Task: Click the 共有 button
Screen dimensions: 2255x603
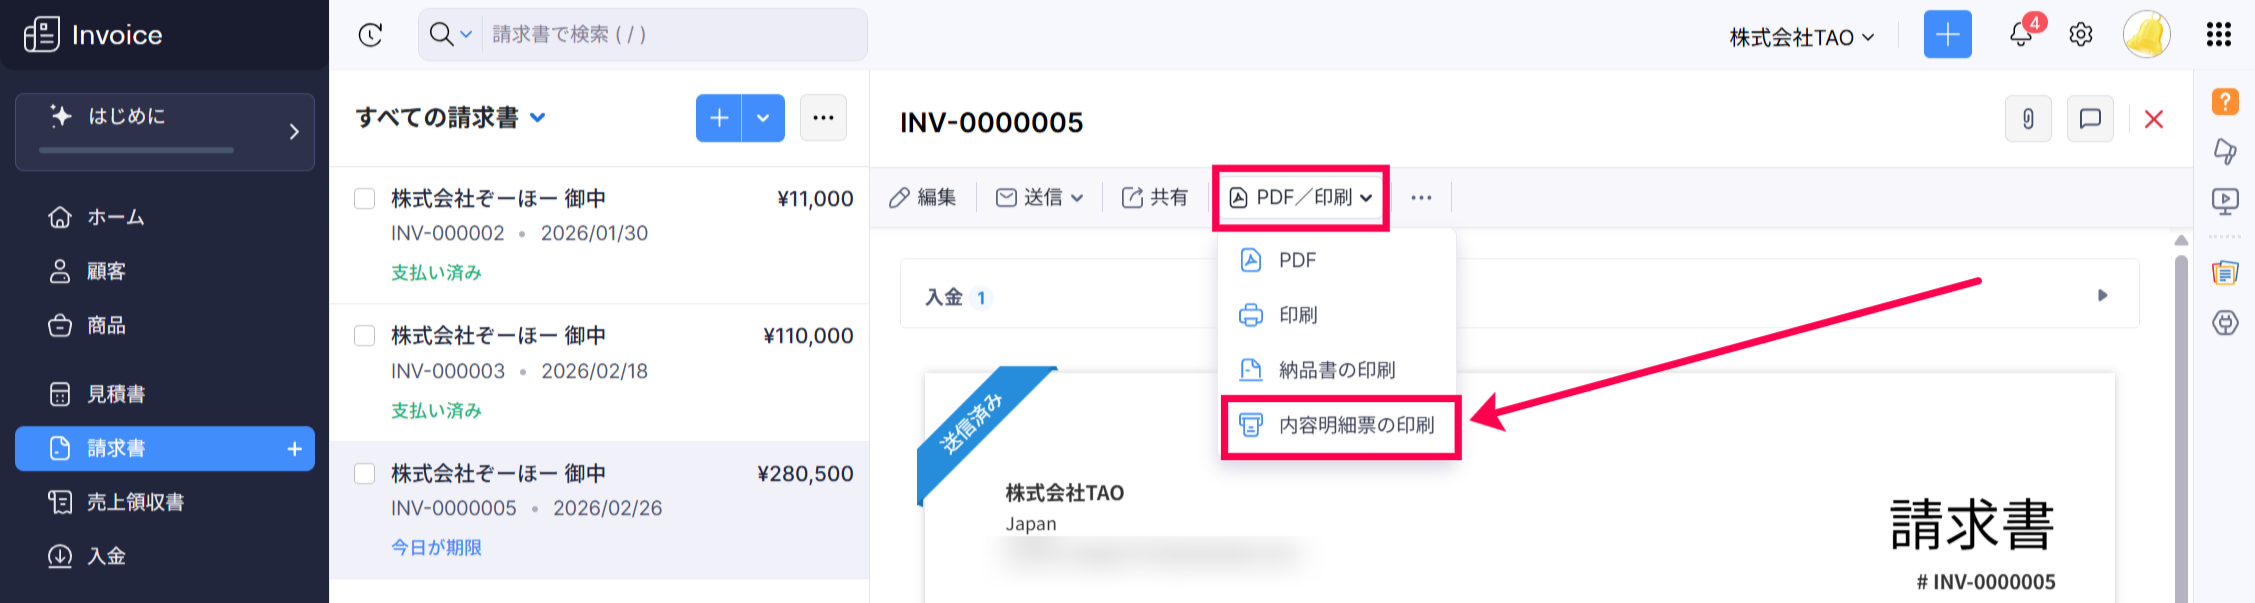Action: point(1155,198)
